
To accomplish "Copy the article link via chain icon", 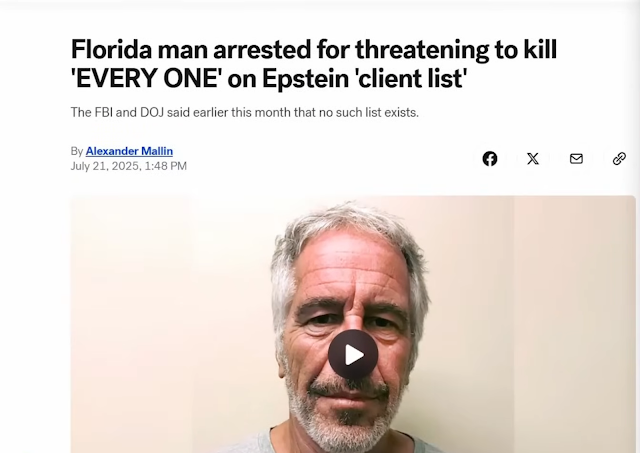I will coord(619,158).
